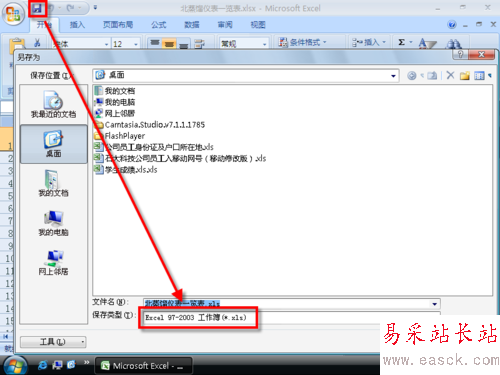Image resolution: width=500 pixels, height=375 pixels.
Task: Click Internet Explorer icon in quick launch
Action: [42, 365]
